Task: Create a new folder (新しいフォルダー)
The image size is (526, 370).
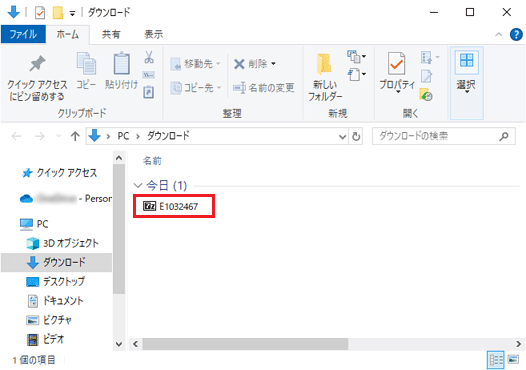Action: [x=324, y=77]
